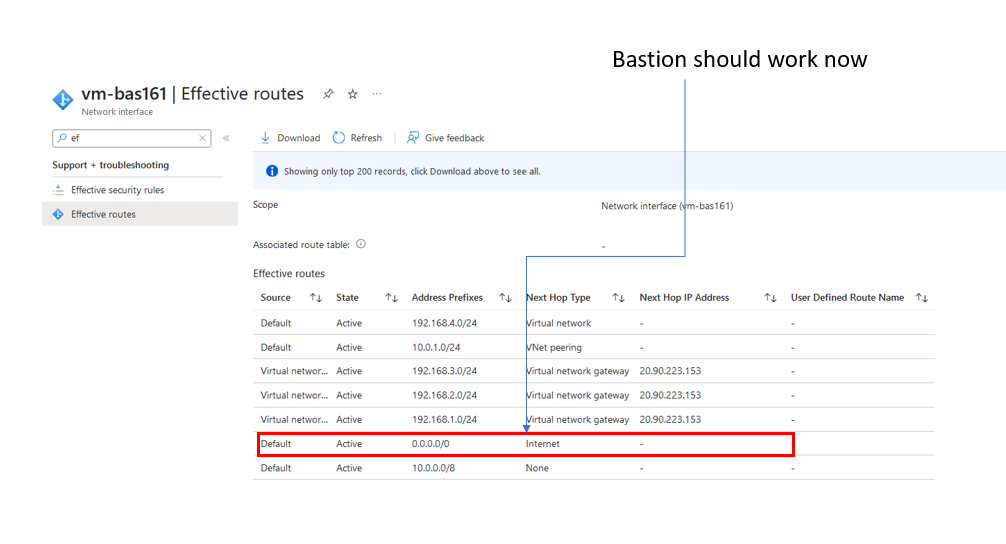Sort table by Next Hop IP Address

tap(771, 298)
